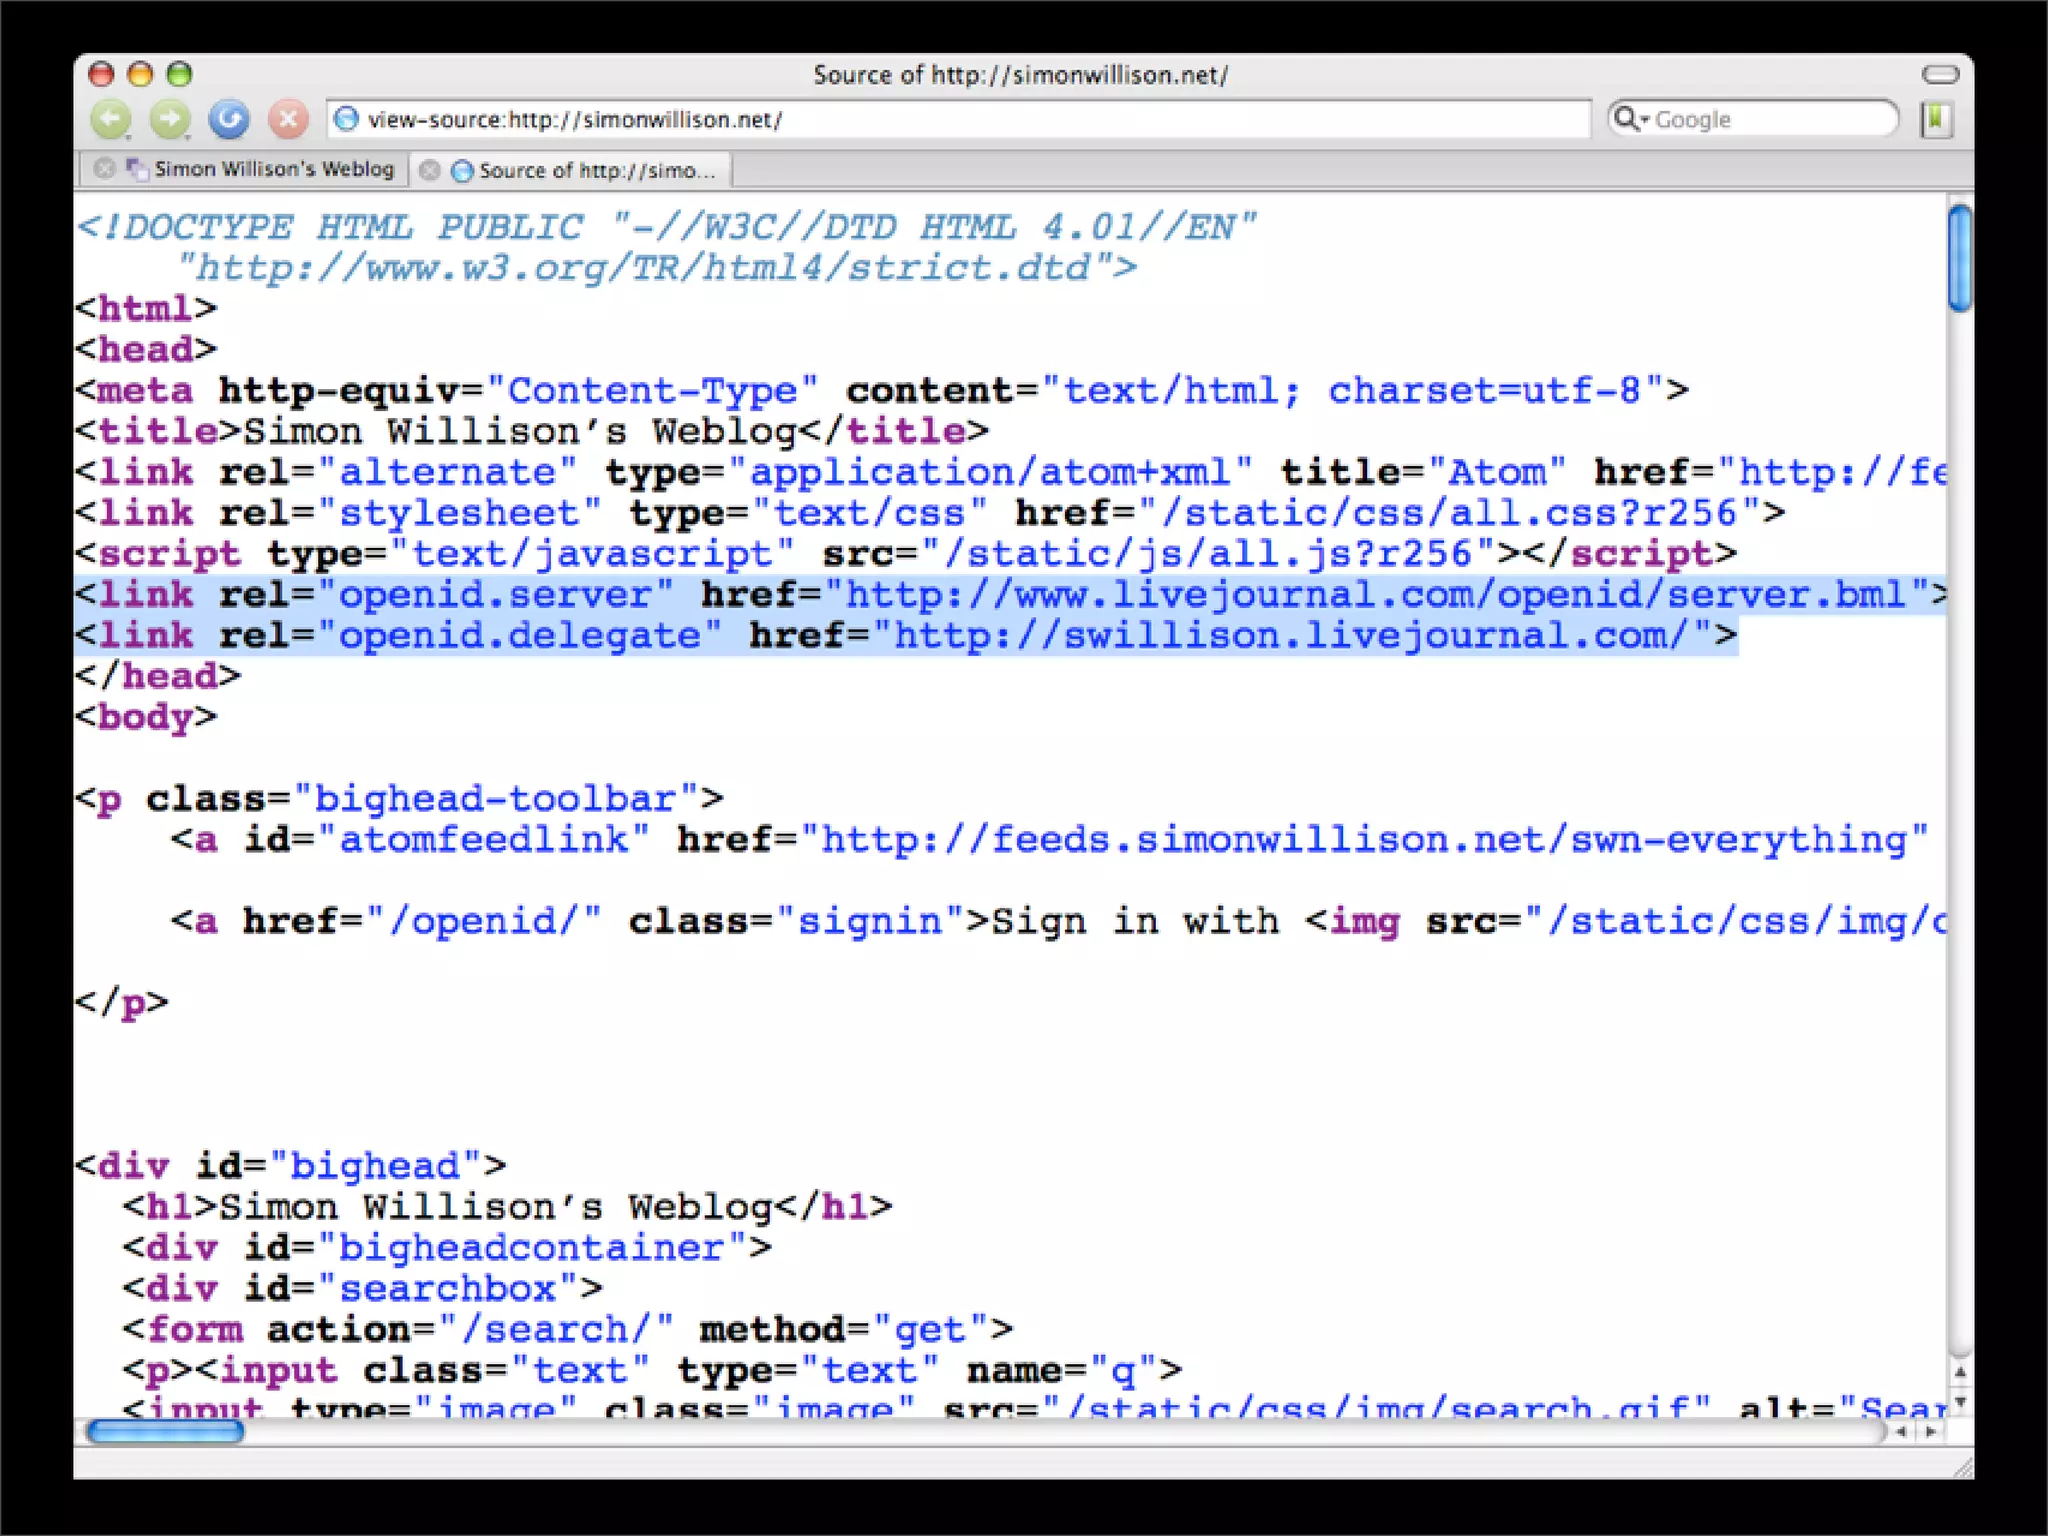Close the Simon Willison's Weblog tab
Screen dimensions: 2048x1536
point(103,169)
